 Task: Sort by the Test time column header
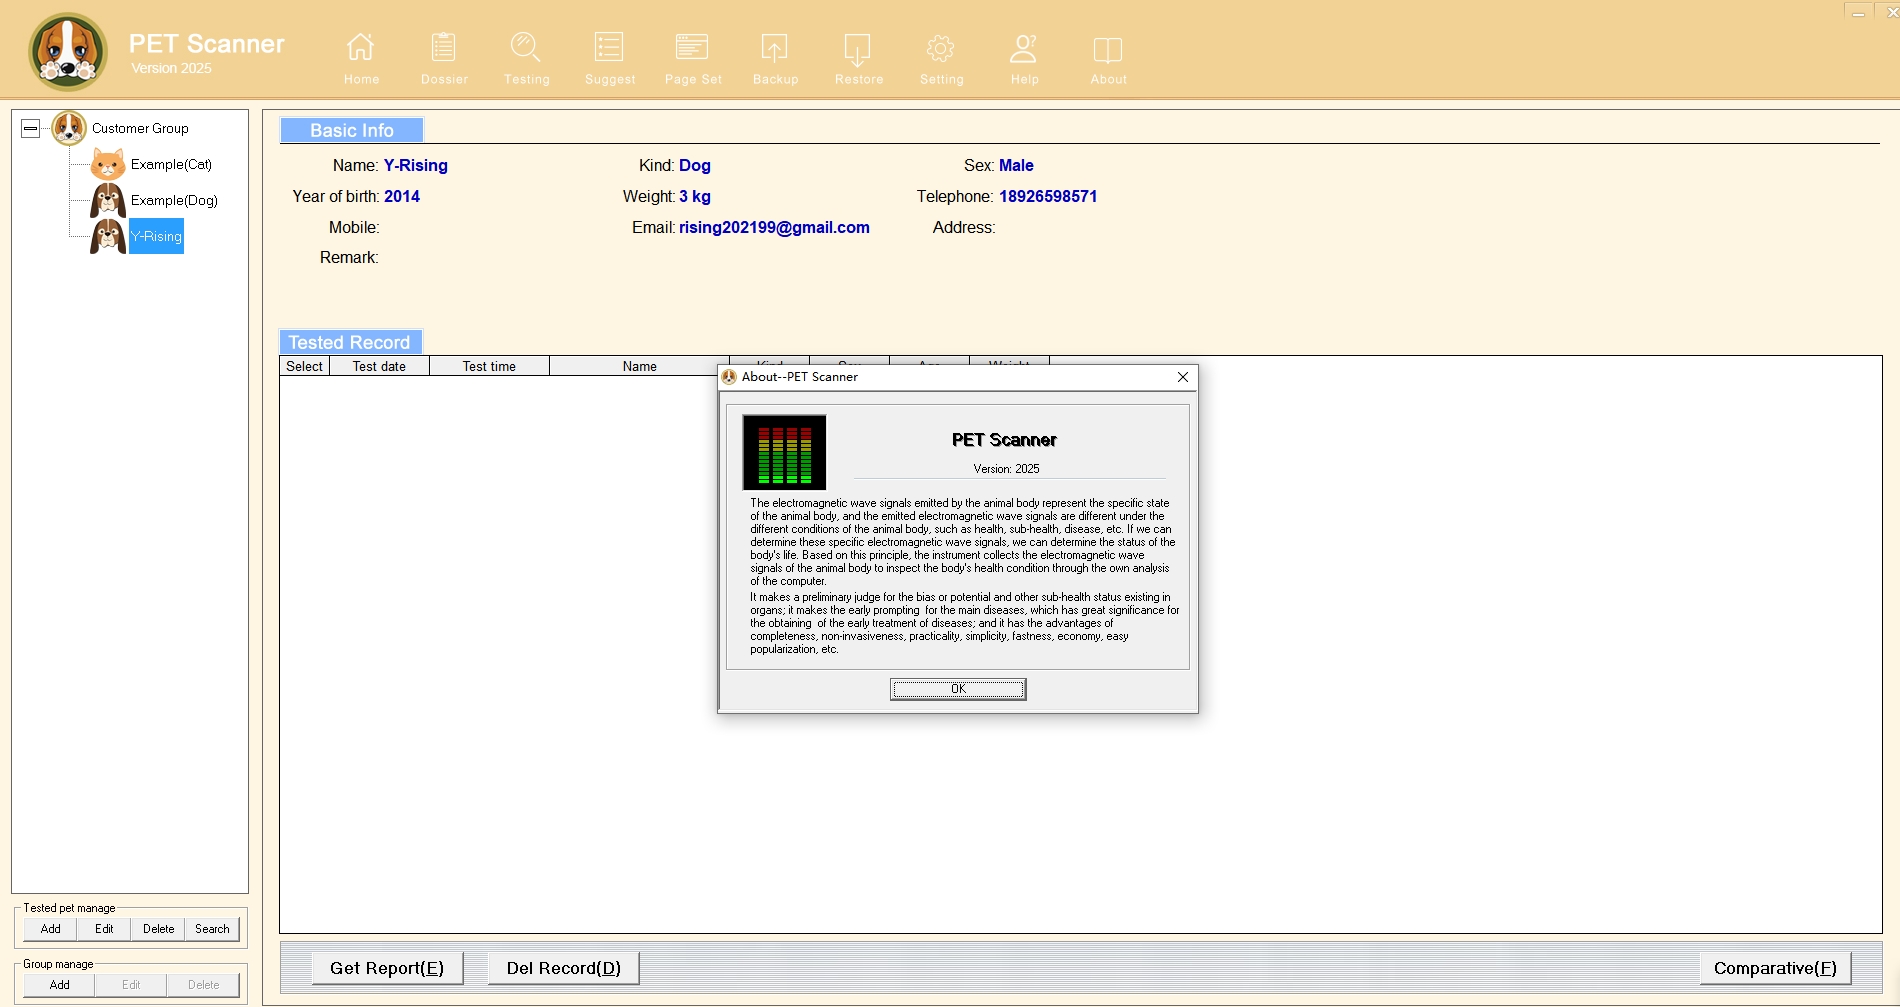489,366
